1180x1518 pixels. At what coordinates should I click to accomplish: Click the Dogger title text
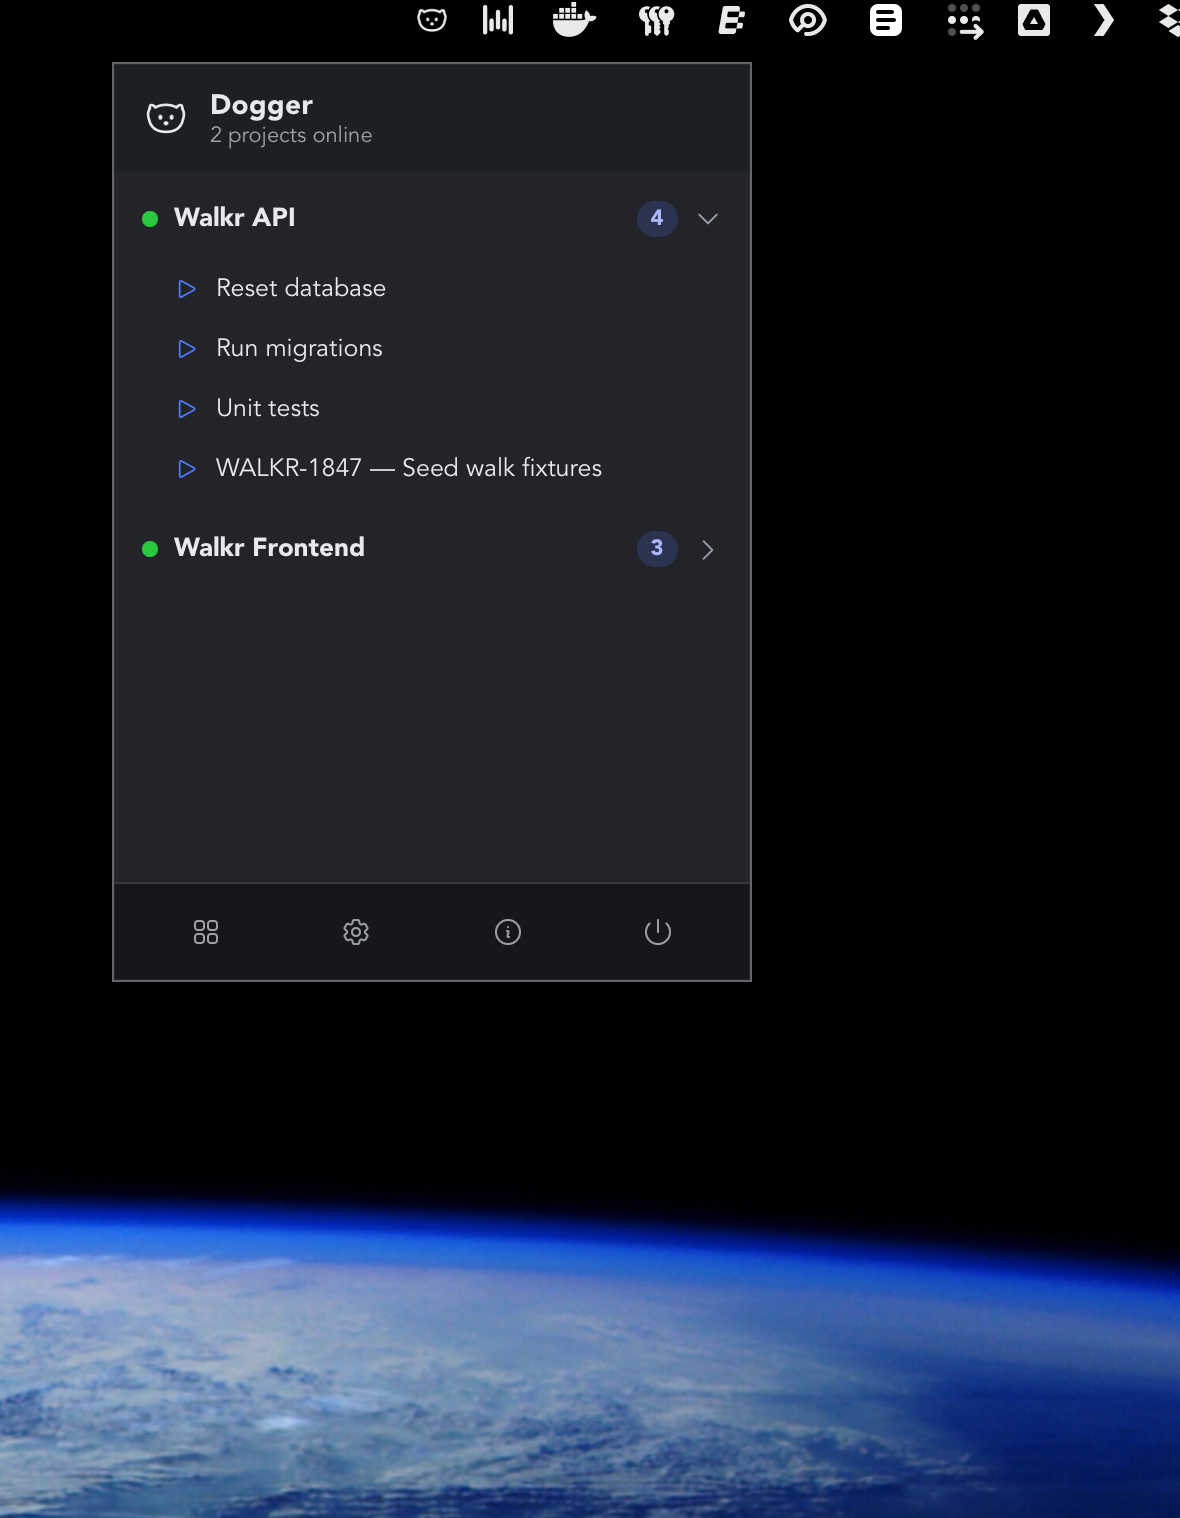click(x=262, y=105)
